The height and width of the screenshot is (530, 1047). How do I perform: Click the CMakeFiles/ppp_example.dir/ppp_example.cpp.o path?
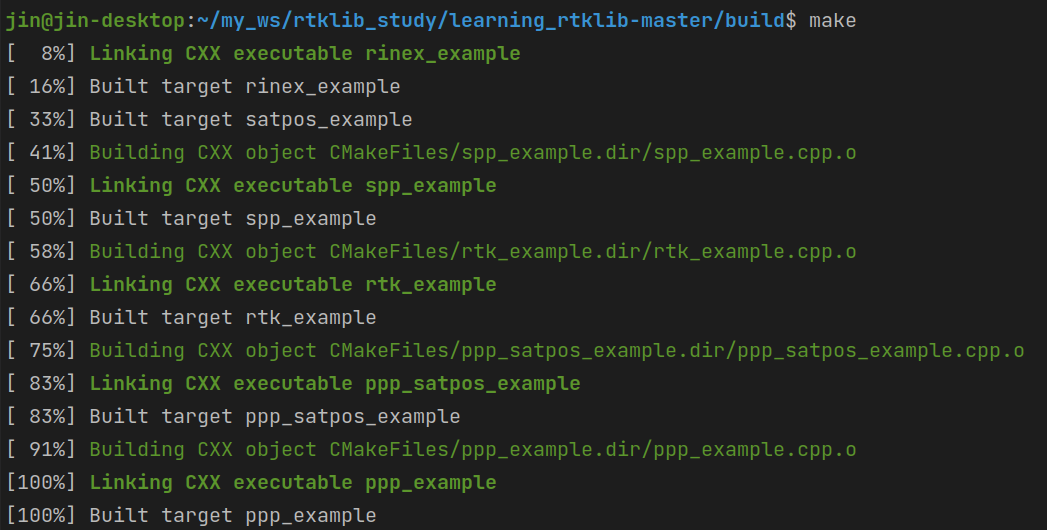tap(593, 449)
